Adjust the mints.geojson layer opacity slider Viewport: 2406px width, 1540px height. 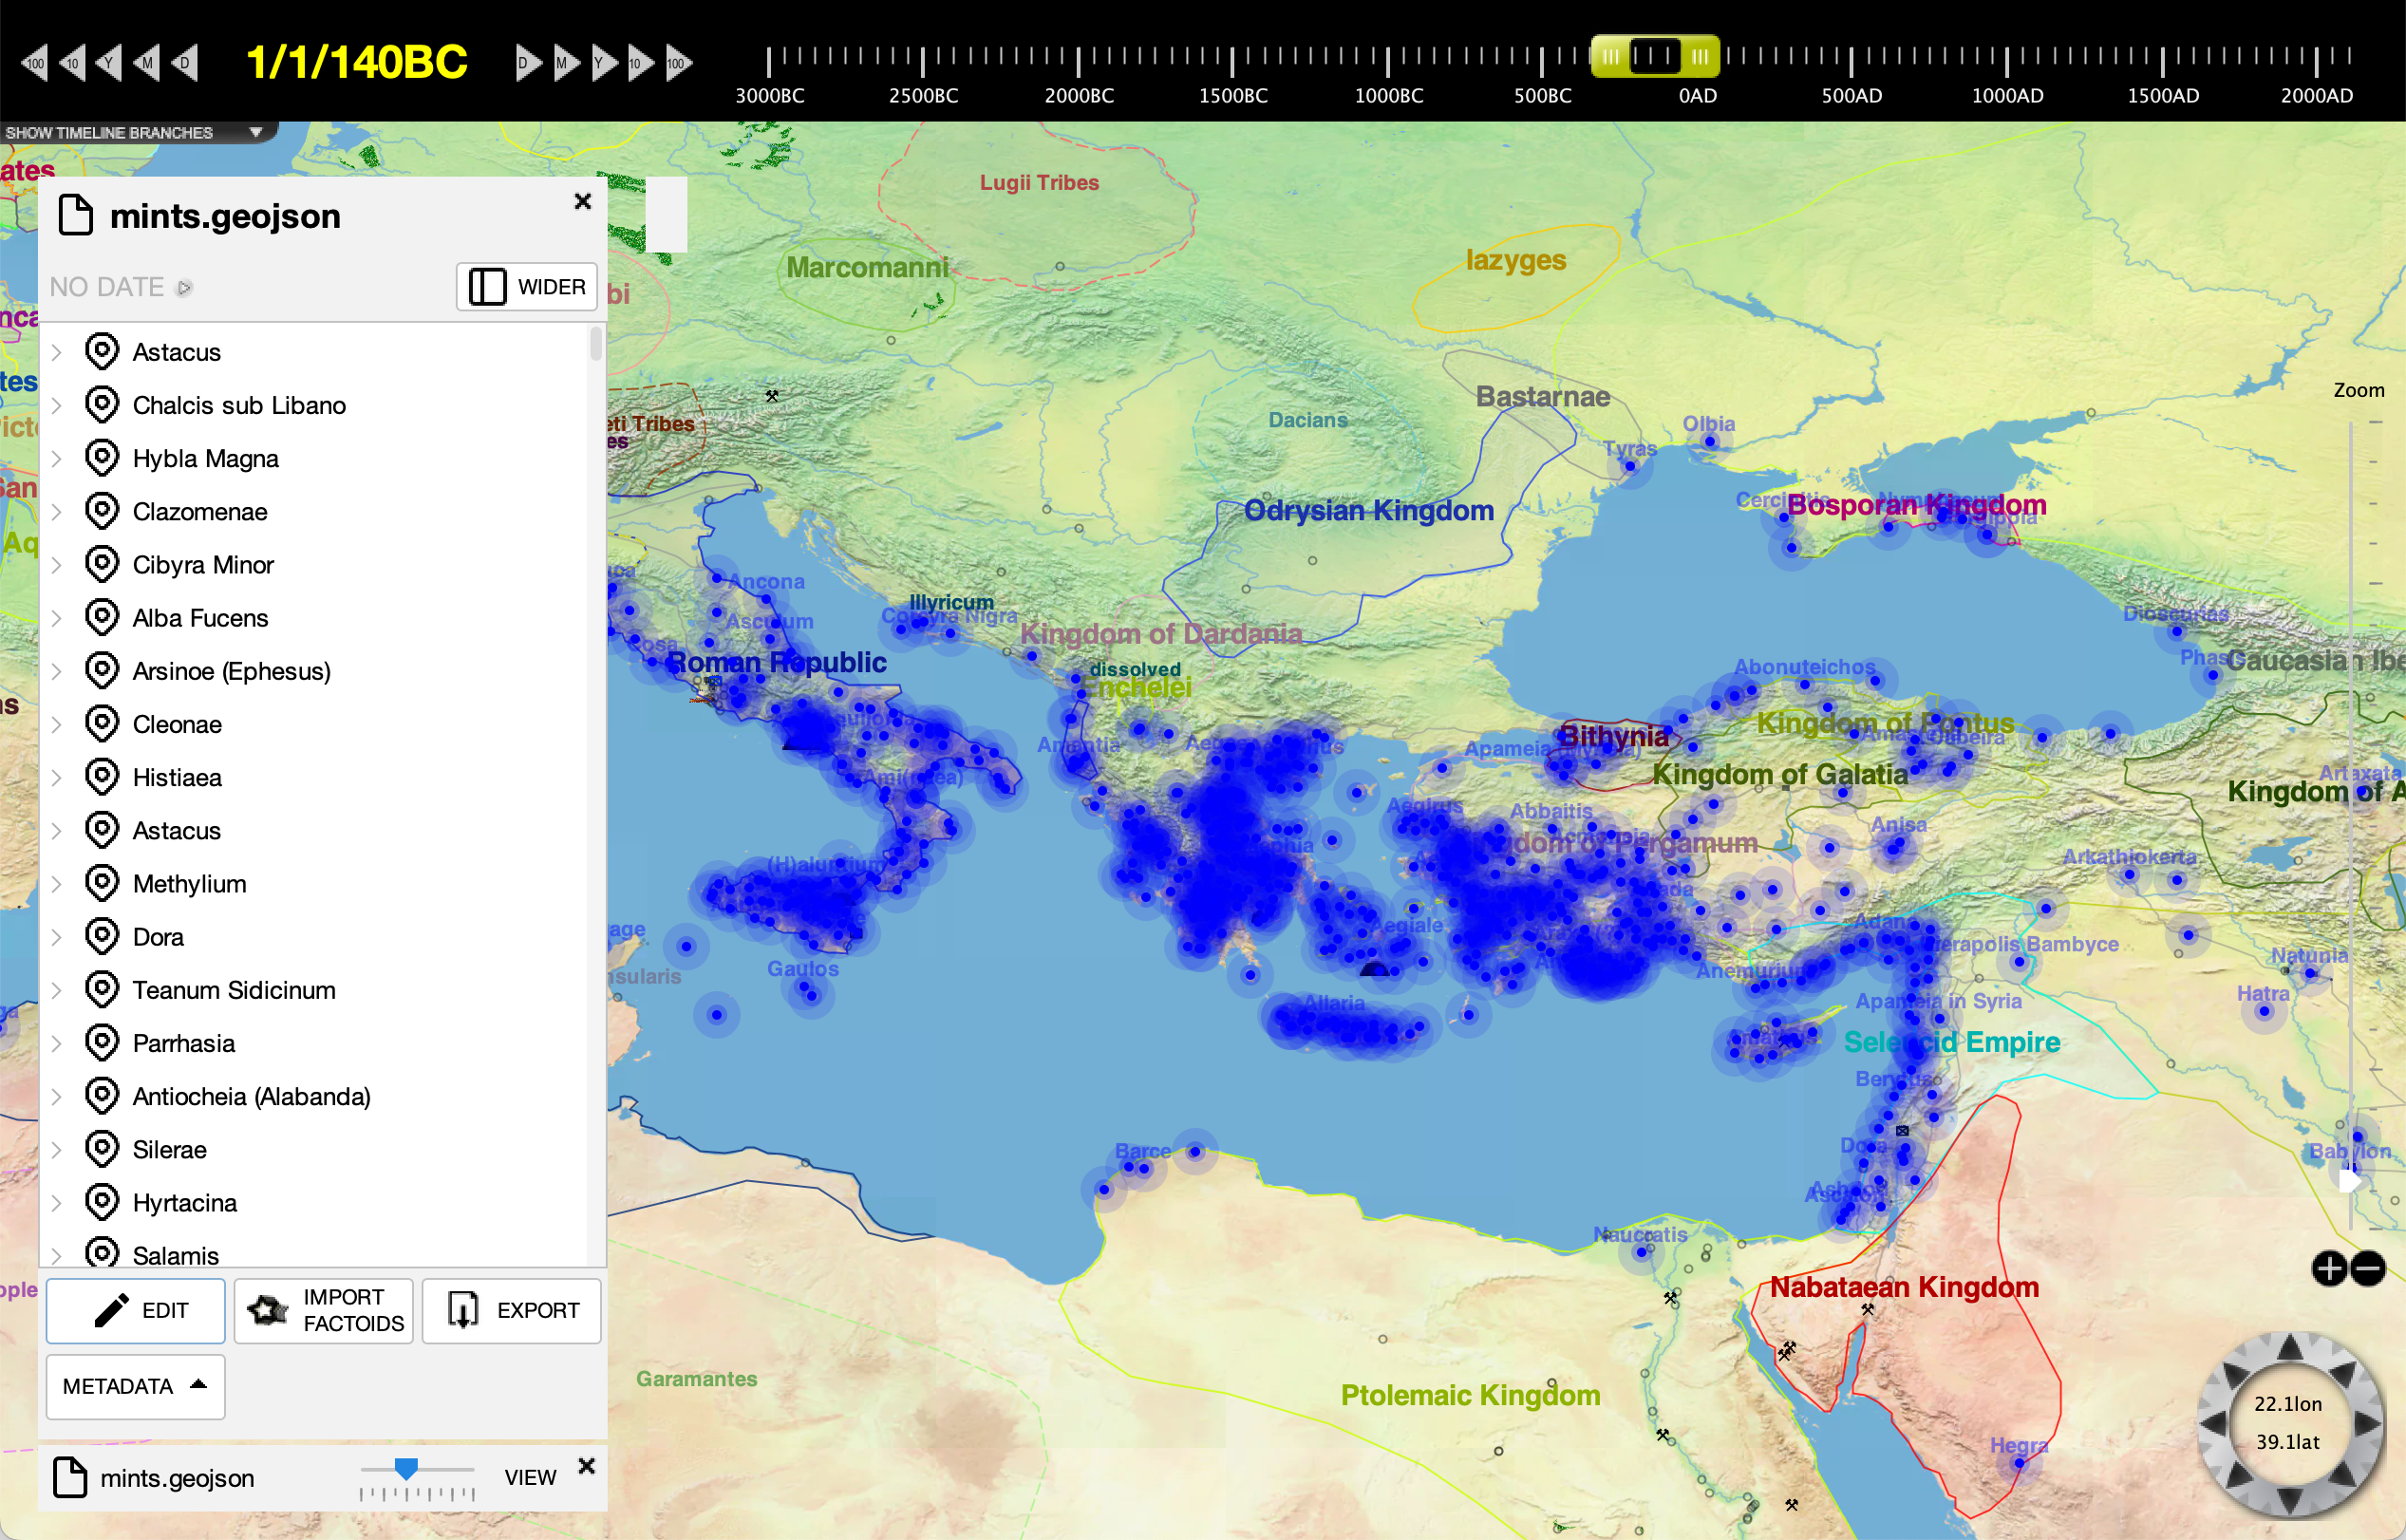click(x=406, y=1468)
